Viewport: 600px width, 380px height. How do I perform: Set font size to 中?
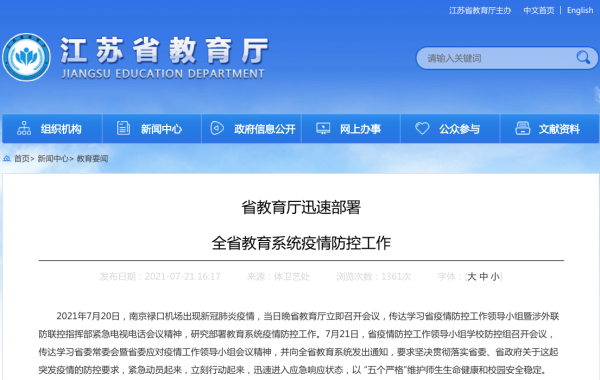pyautogui.click(x=484, y=276)
